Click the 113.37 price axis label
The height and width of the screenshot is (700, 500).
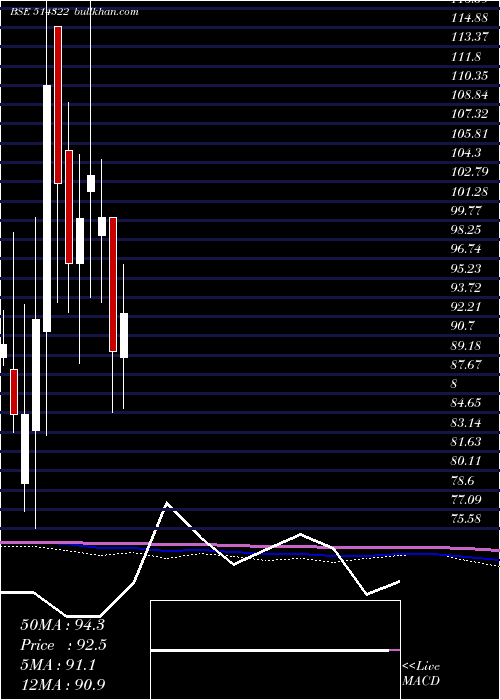click(470, 37)
